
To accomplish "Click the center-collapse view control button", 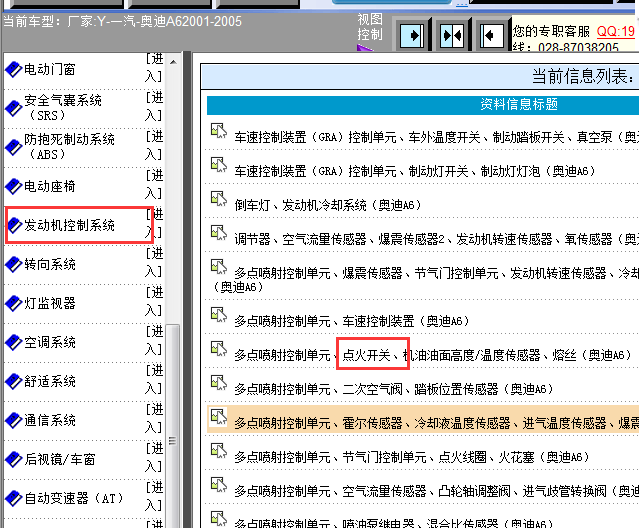I will click(452, 36).
